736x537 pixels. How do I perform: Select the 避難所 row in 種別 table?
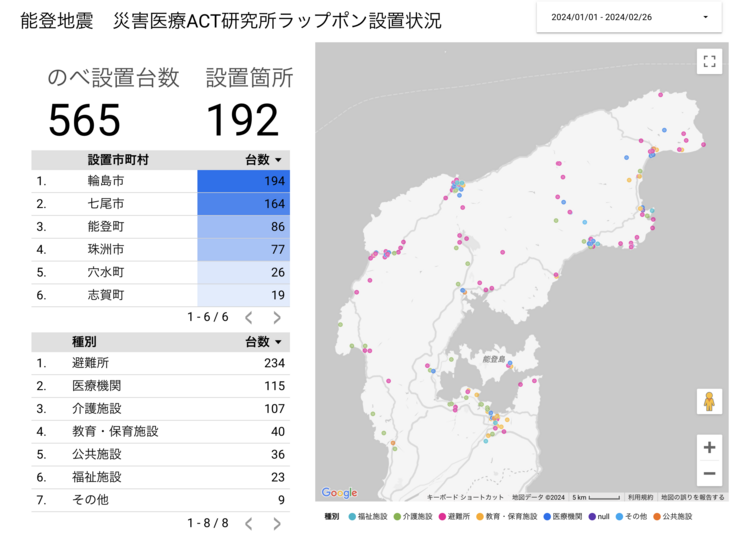coord(161,363)
